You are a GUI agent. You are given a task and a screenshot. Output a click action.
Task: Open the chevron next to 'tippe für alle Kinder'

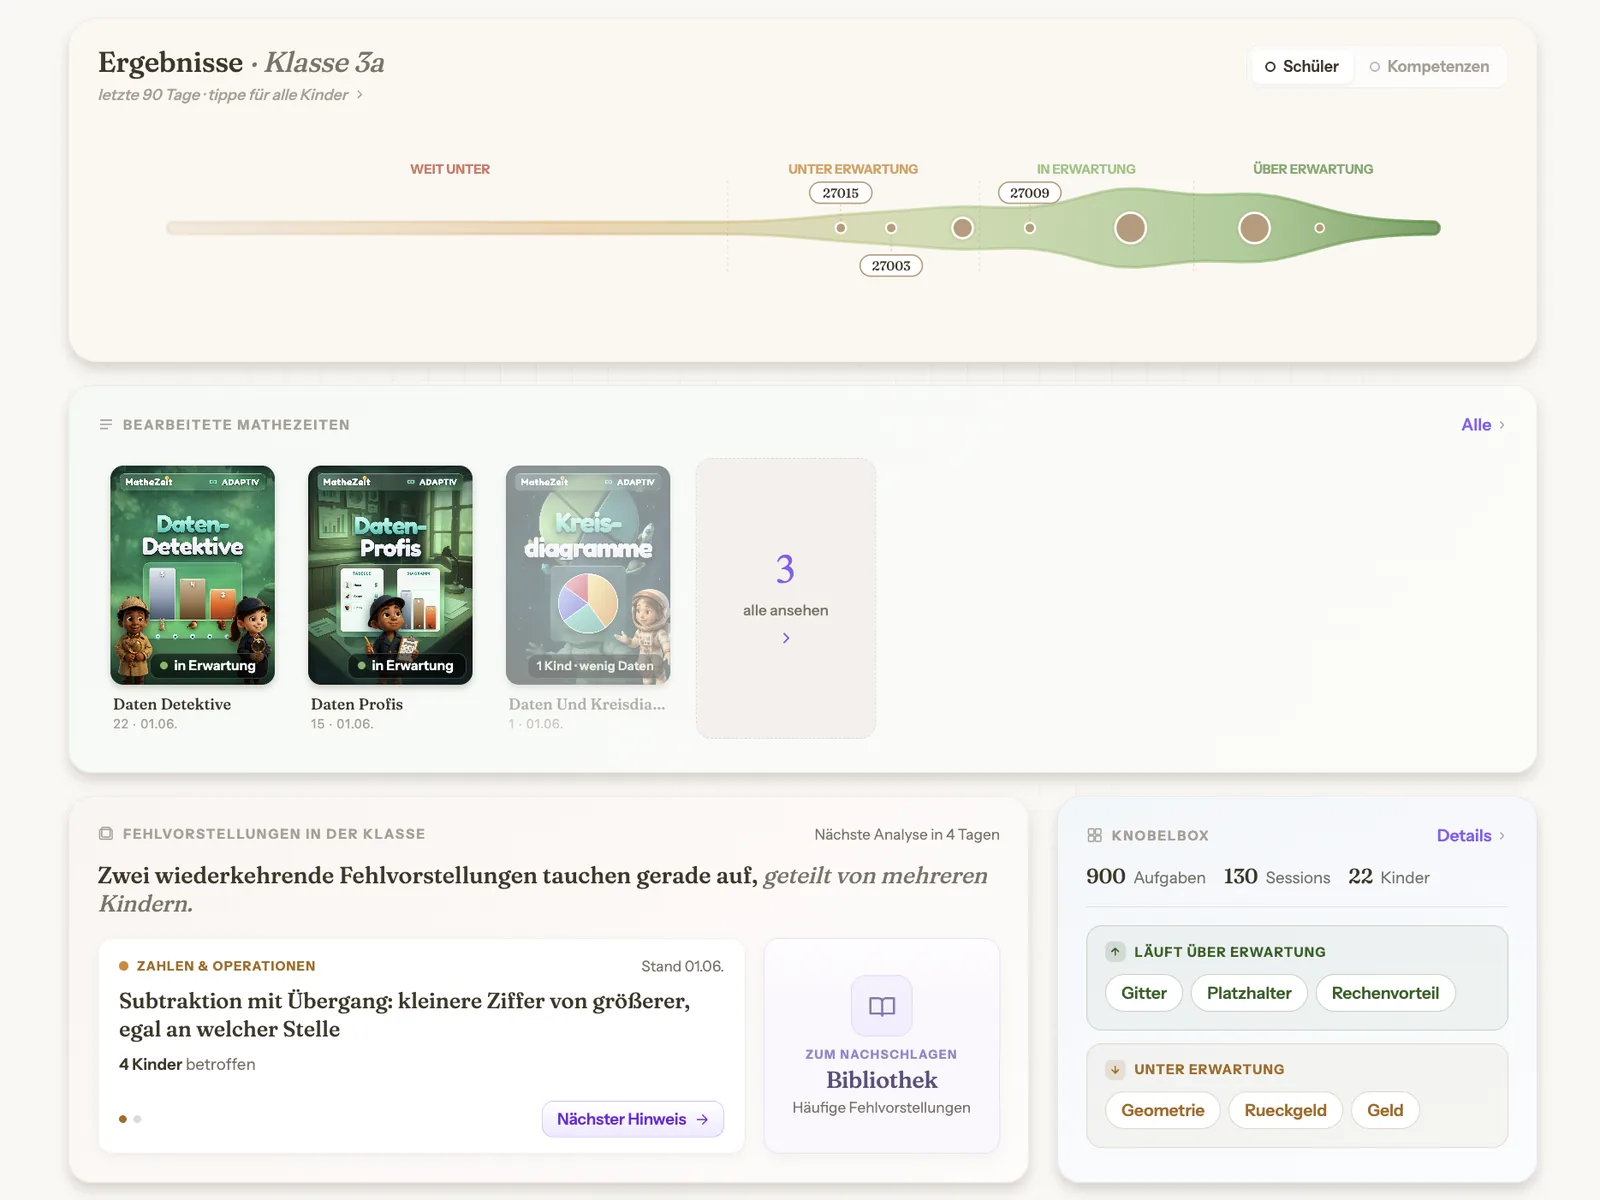tap(360, 95)
